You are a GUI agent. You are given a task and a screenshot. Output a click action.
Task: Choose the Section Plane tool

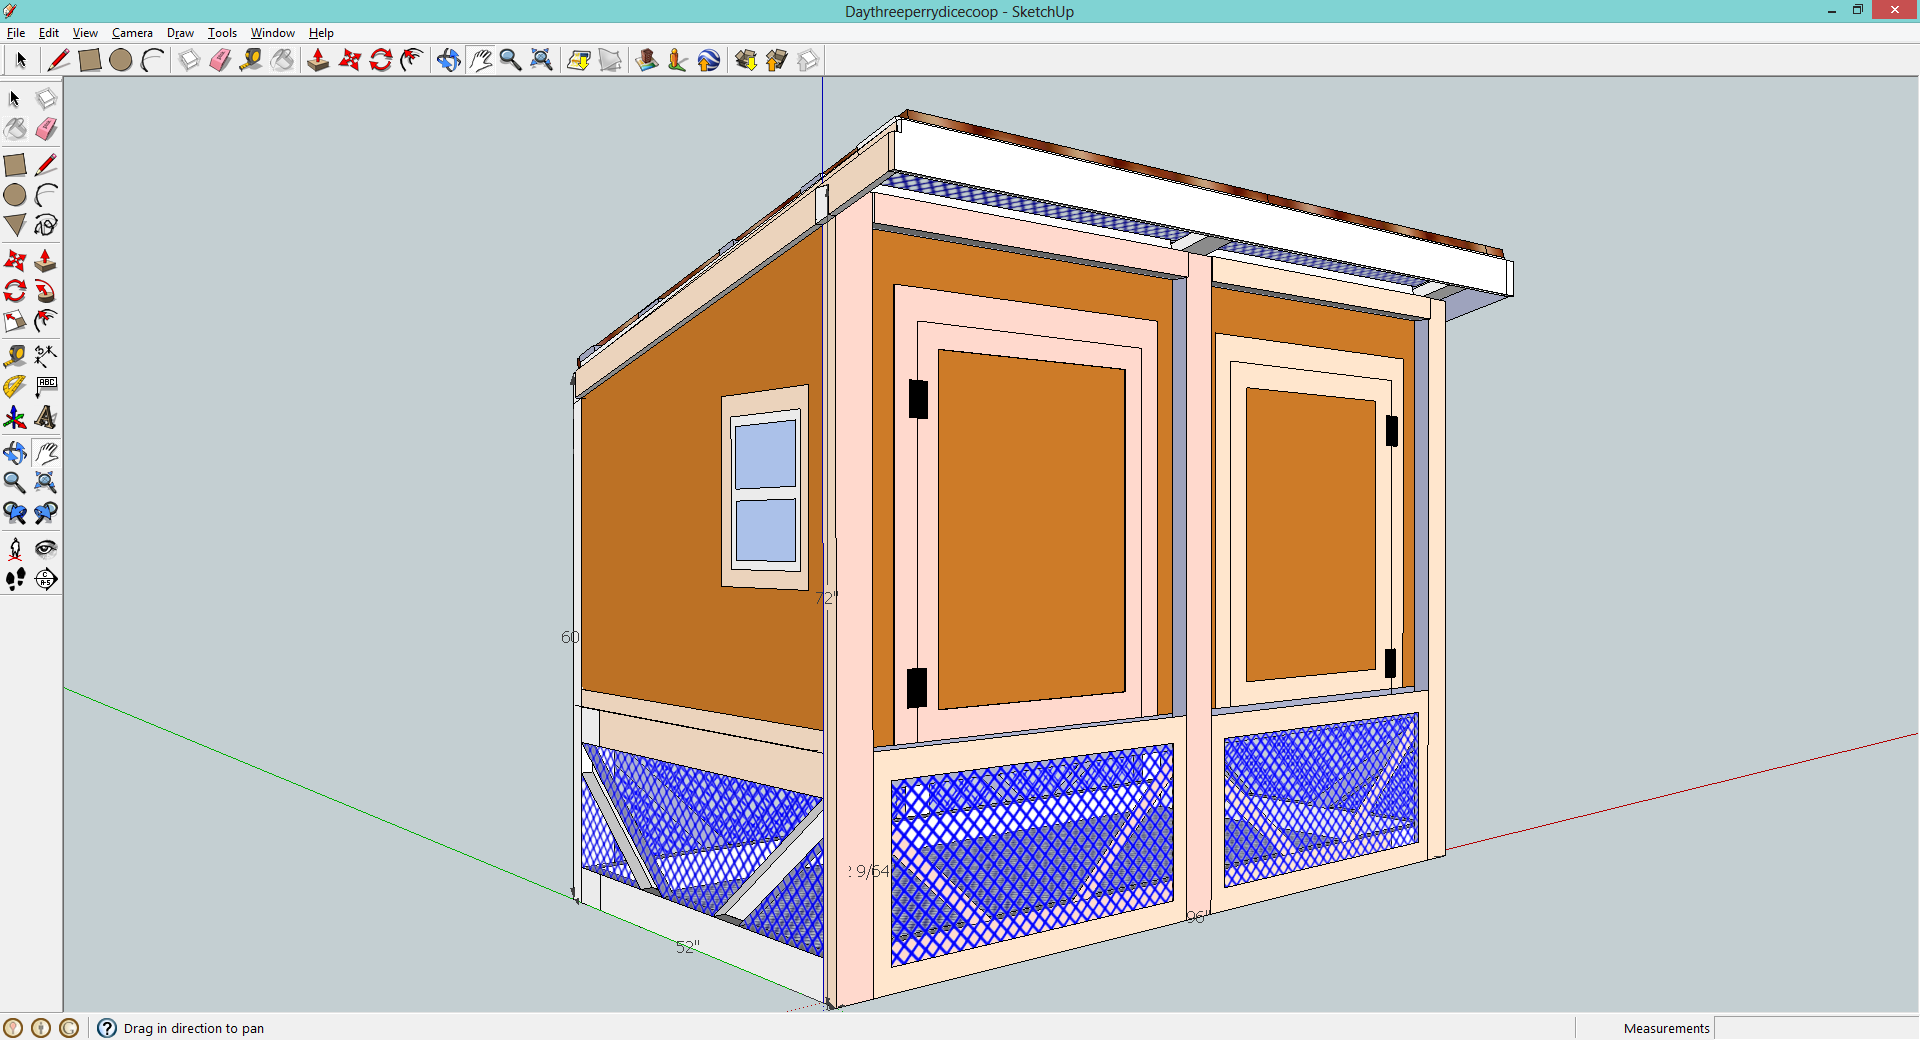pyautogui.click(x=46, y=579)
